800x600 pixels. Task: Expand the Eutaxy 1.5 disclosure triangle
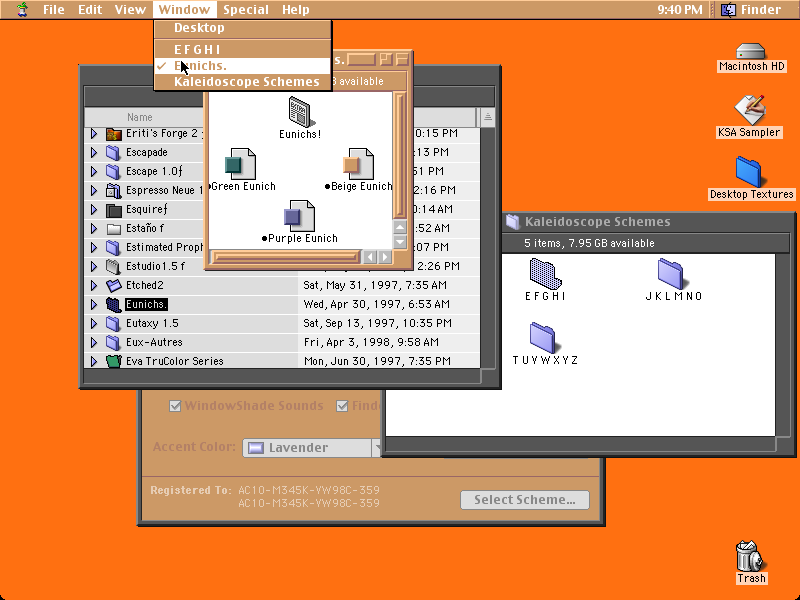pos(94,323)
